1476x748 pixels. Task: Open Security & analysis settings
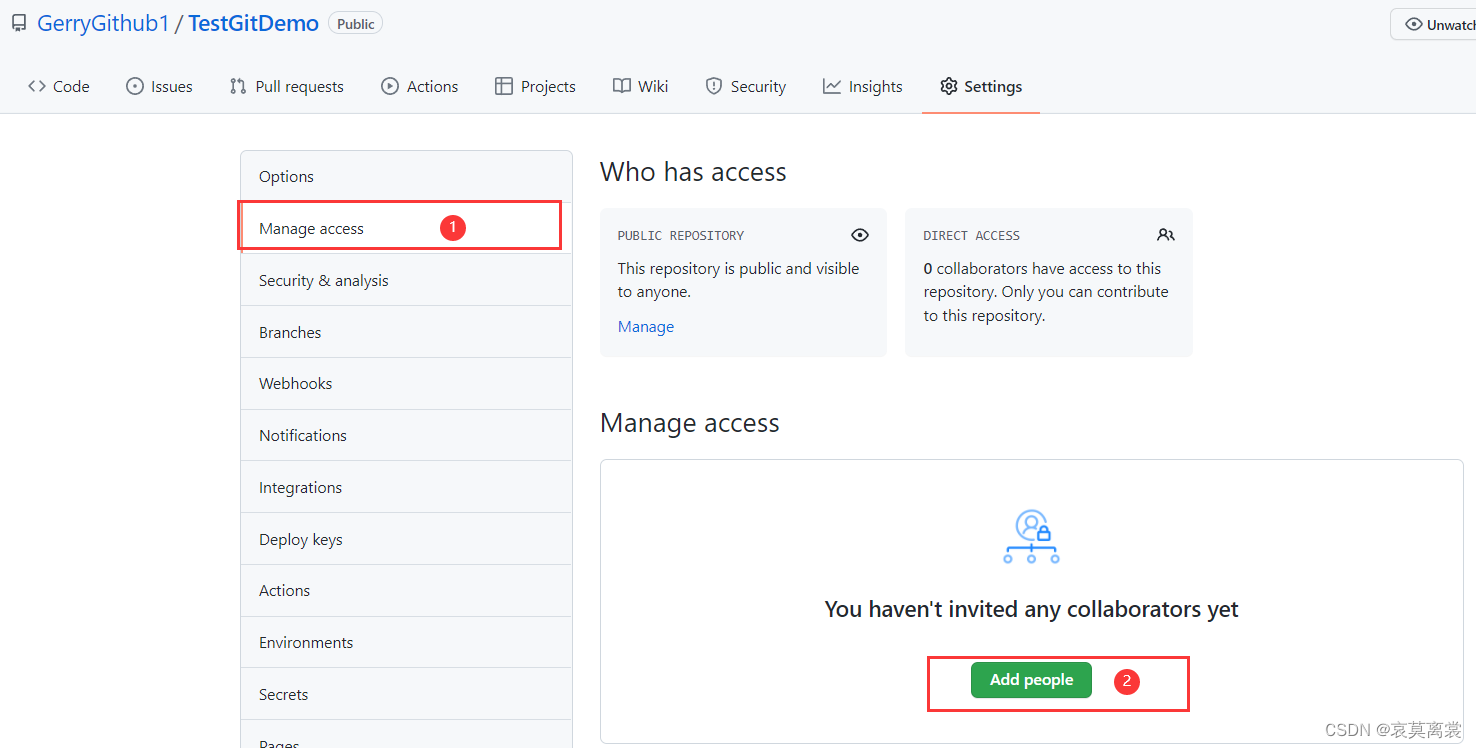(x=406, y=281)
